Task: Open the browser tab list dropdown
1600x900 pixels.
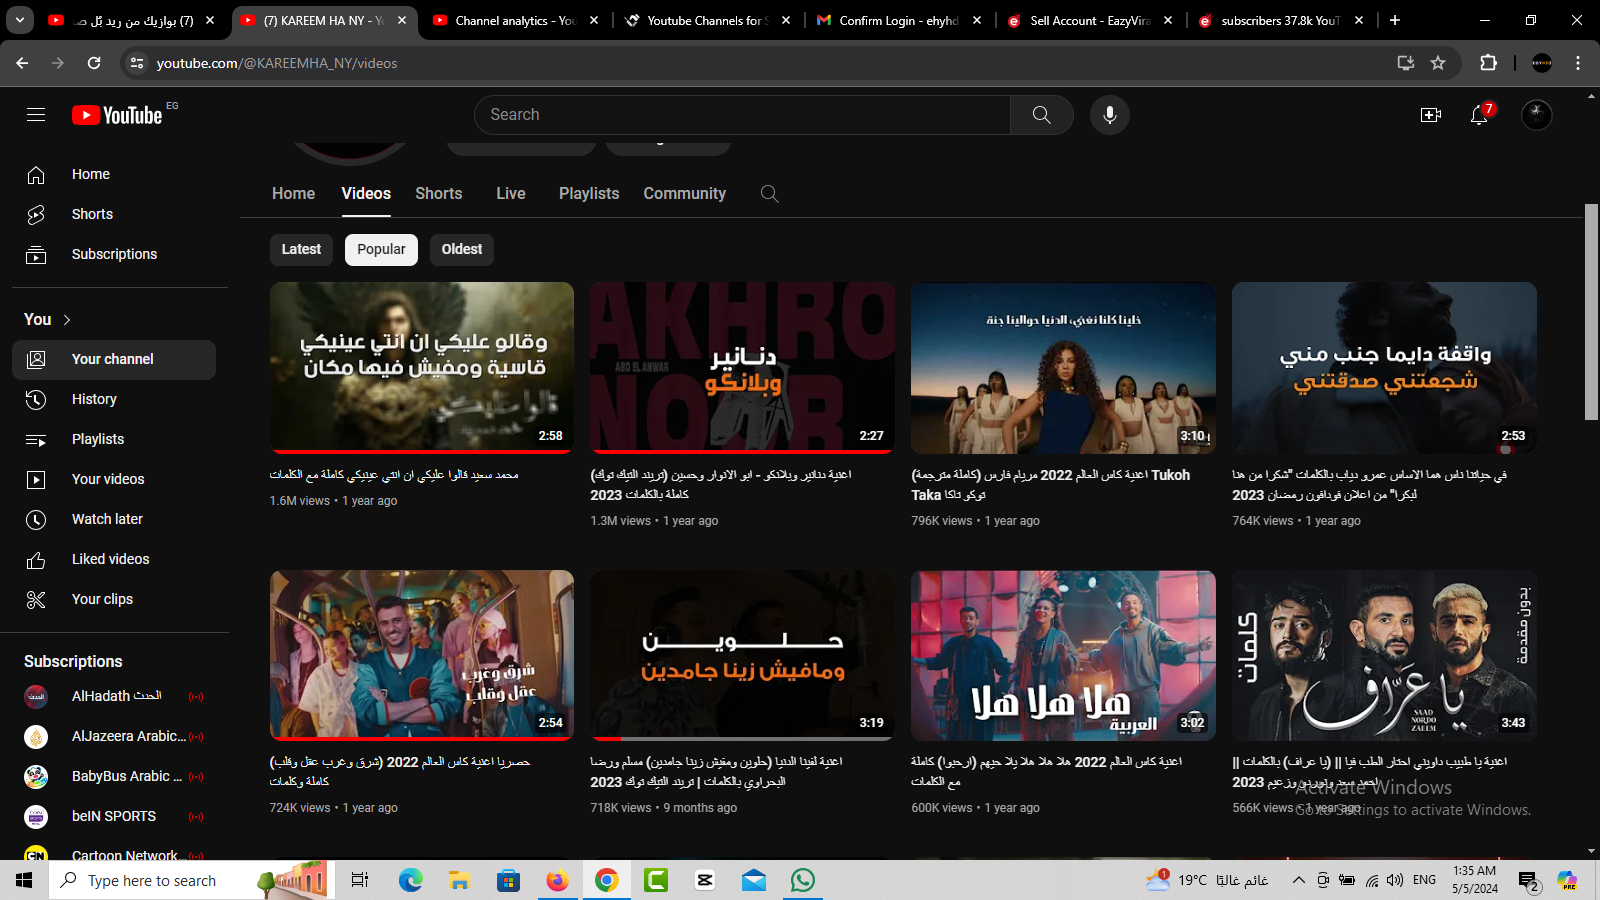Action: [x=20, y=20]
